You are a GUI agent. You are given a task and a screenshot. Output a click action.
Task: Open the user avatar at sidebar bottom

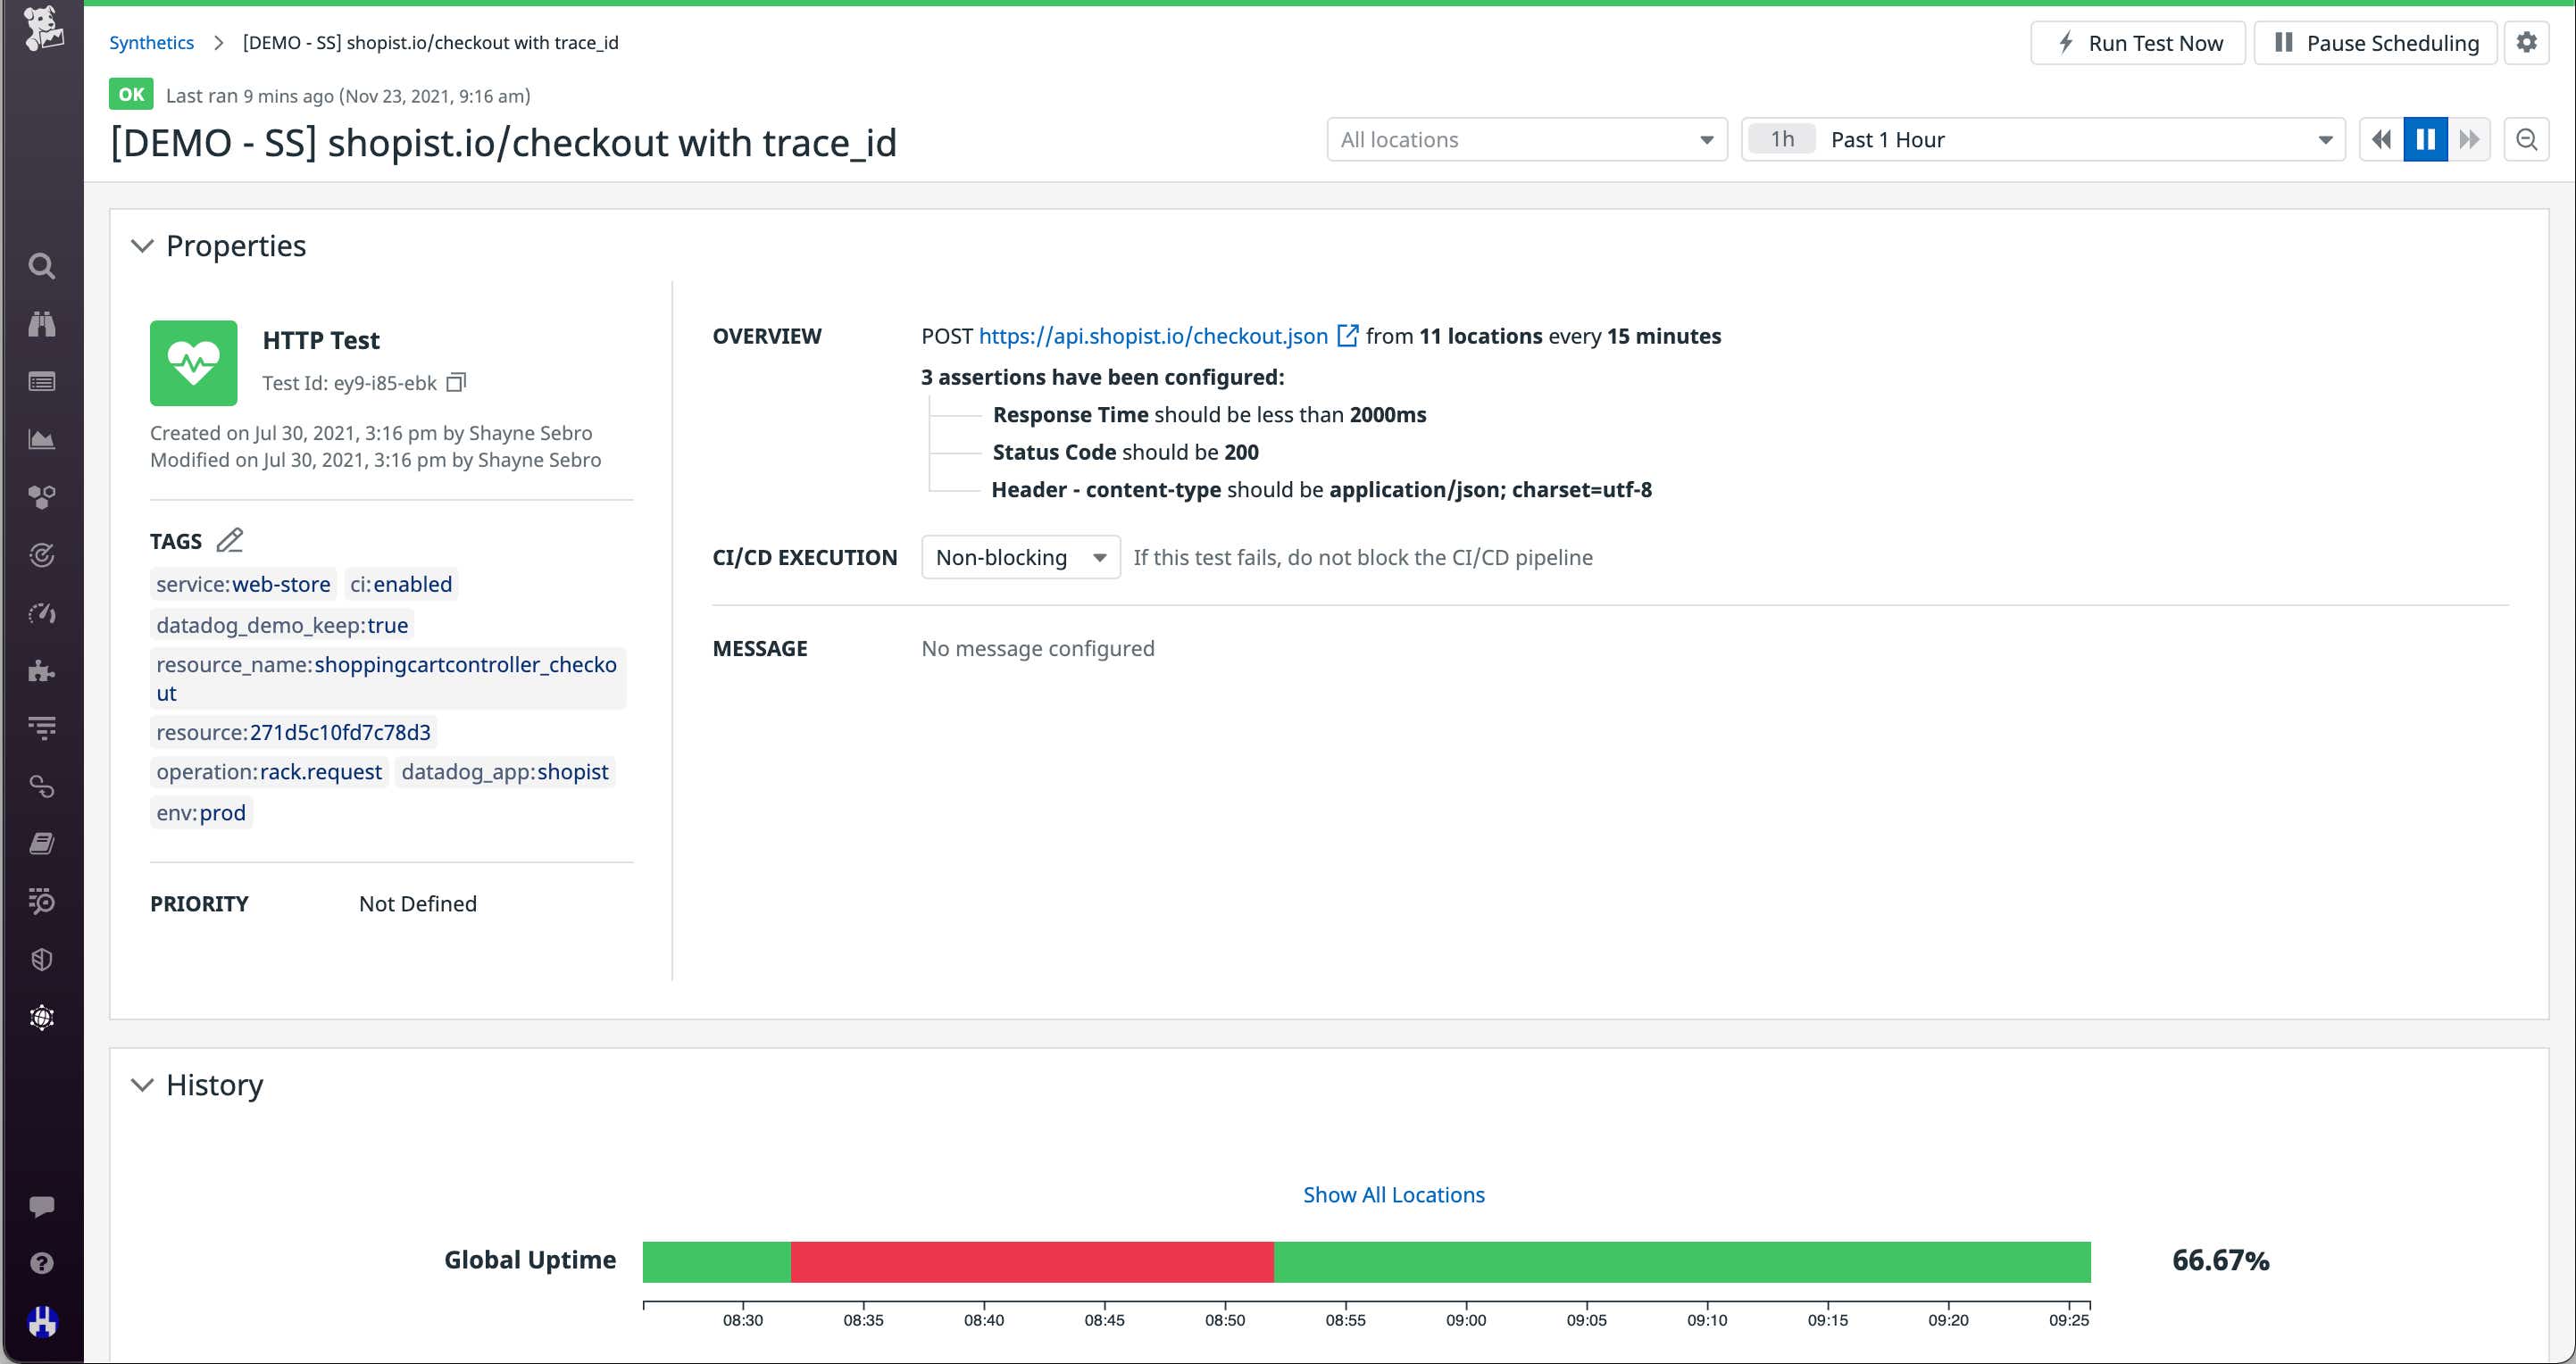pos(41,1322)
